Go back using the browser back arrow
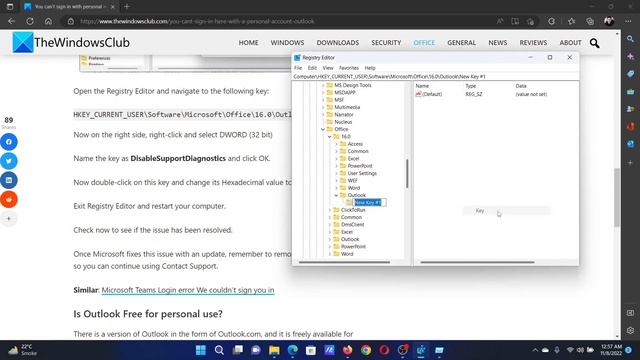This screenshot has height=360, width=640. click(11, 21)
